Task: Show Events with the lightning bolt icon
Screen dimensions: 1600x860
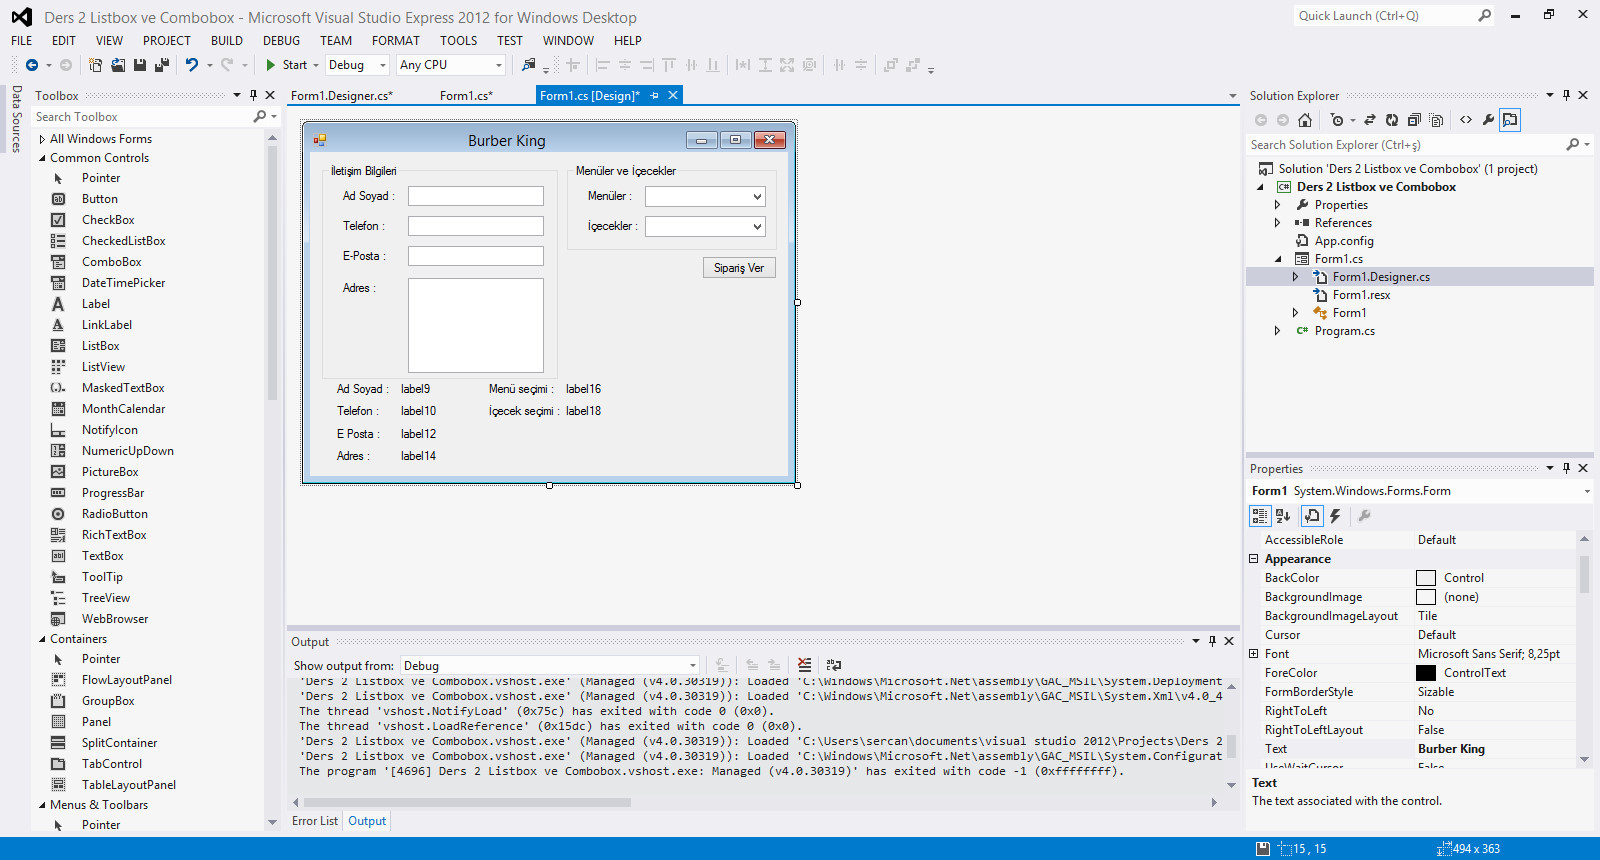Action: tap(1335, 516)
